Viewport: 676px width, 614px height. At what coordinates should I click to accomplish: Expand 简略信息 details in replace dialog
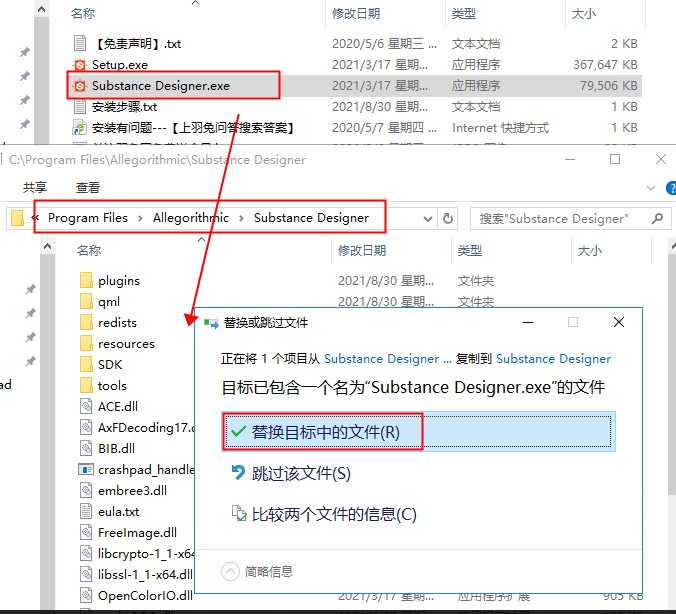click(231, 571)
